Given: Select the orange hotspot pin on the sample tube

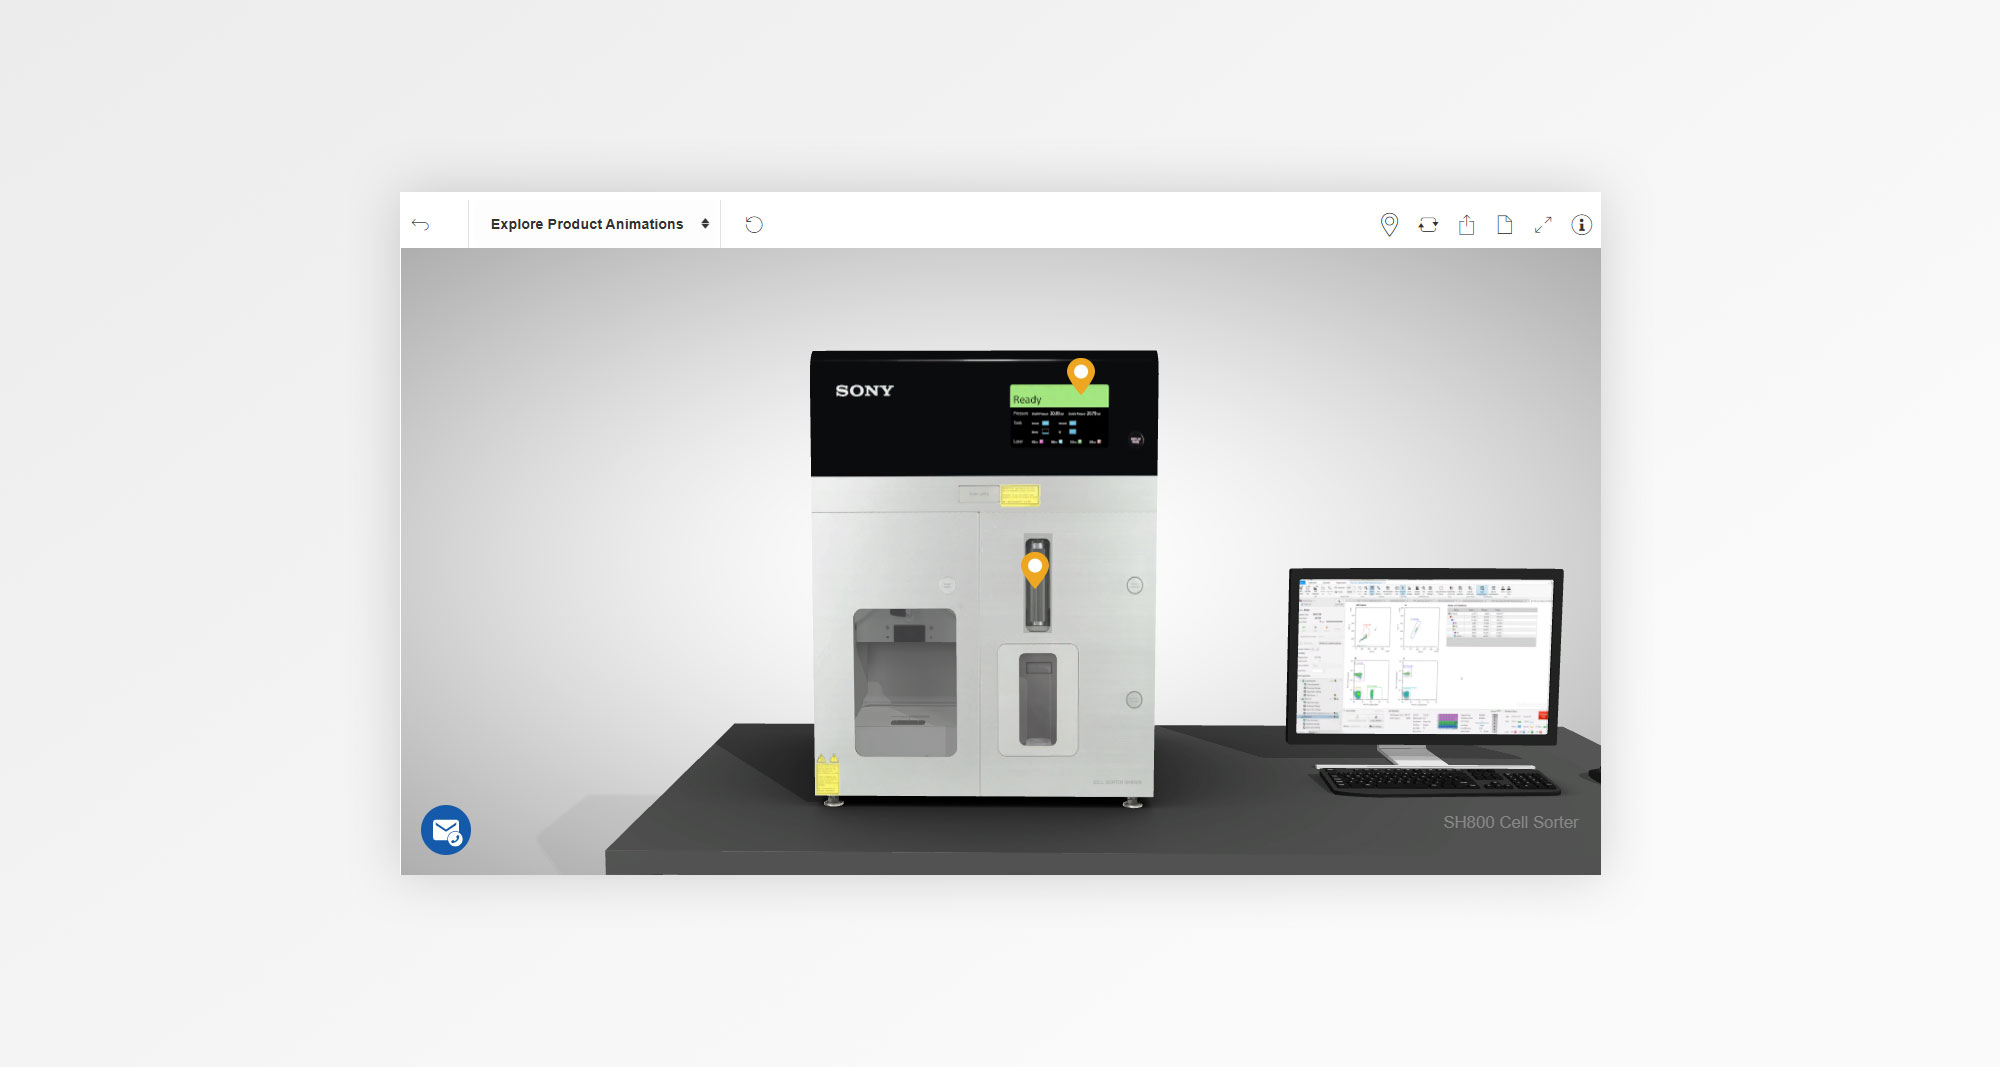Looking at the screenshot, I should [x=1035, y=569].
